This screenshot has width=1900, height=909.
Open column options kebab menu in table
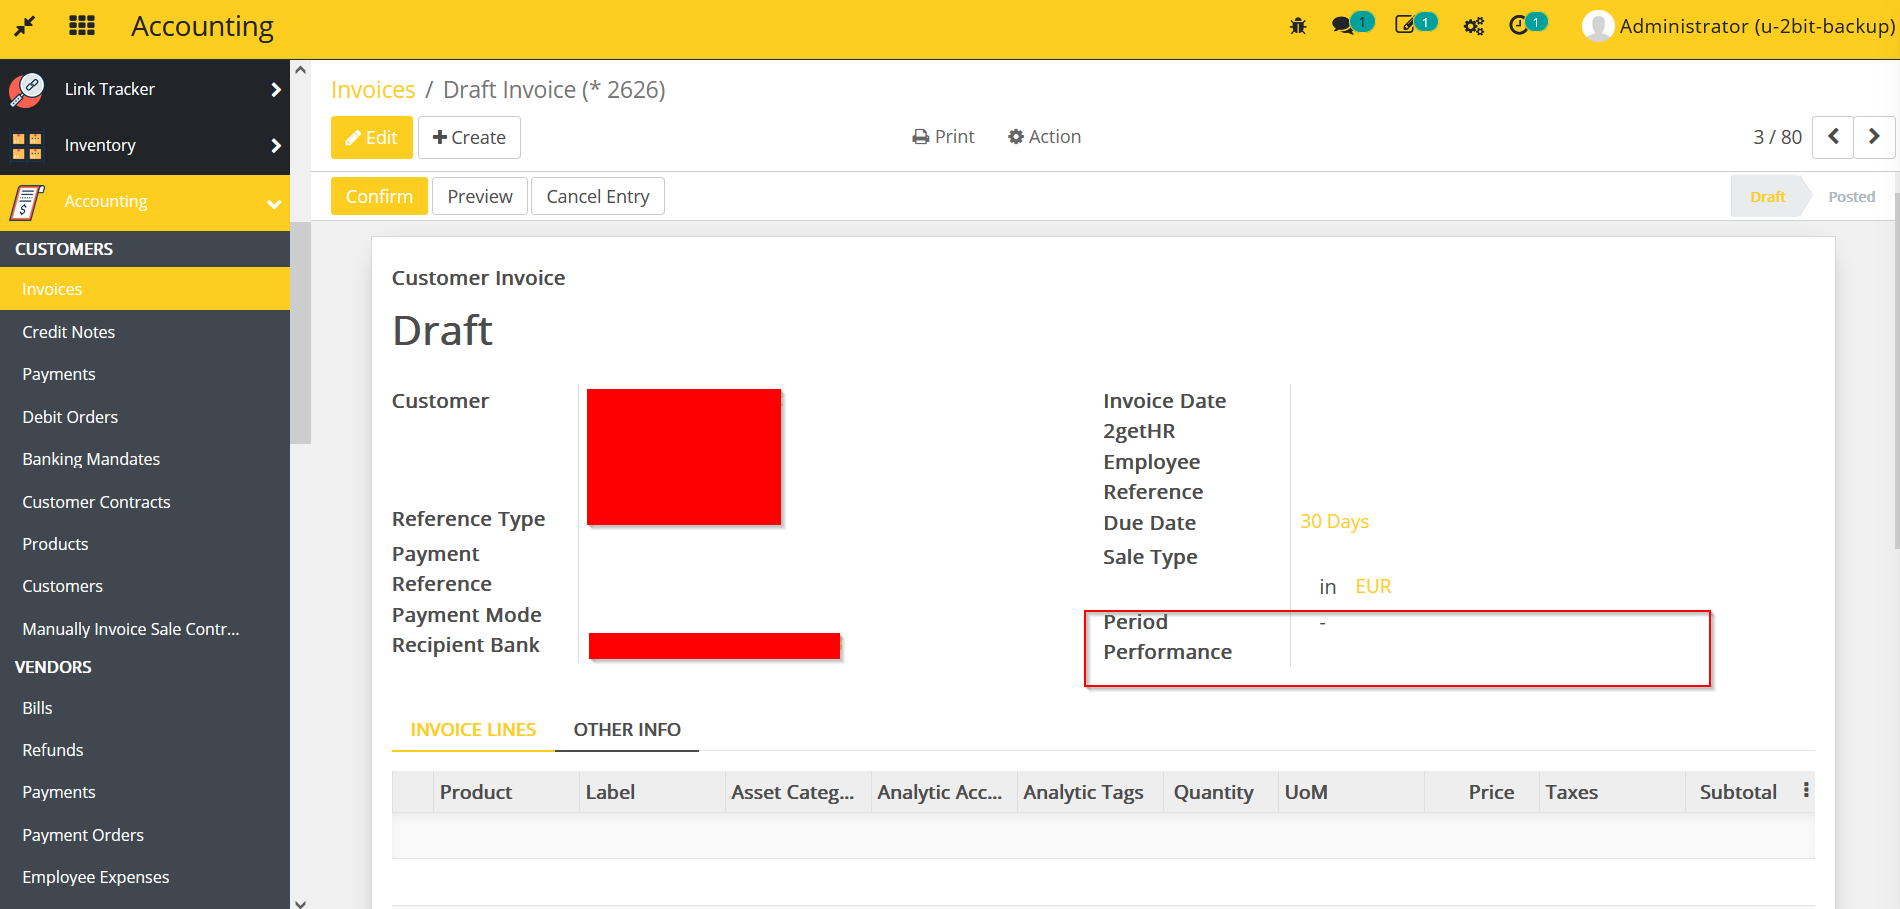[1805, 790]
